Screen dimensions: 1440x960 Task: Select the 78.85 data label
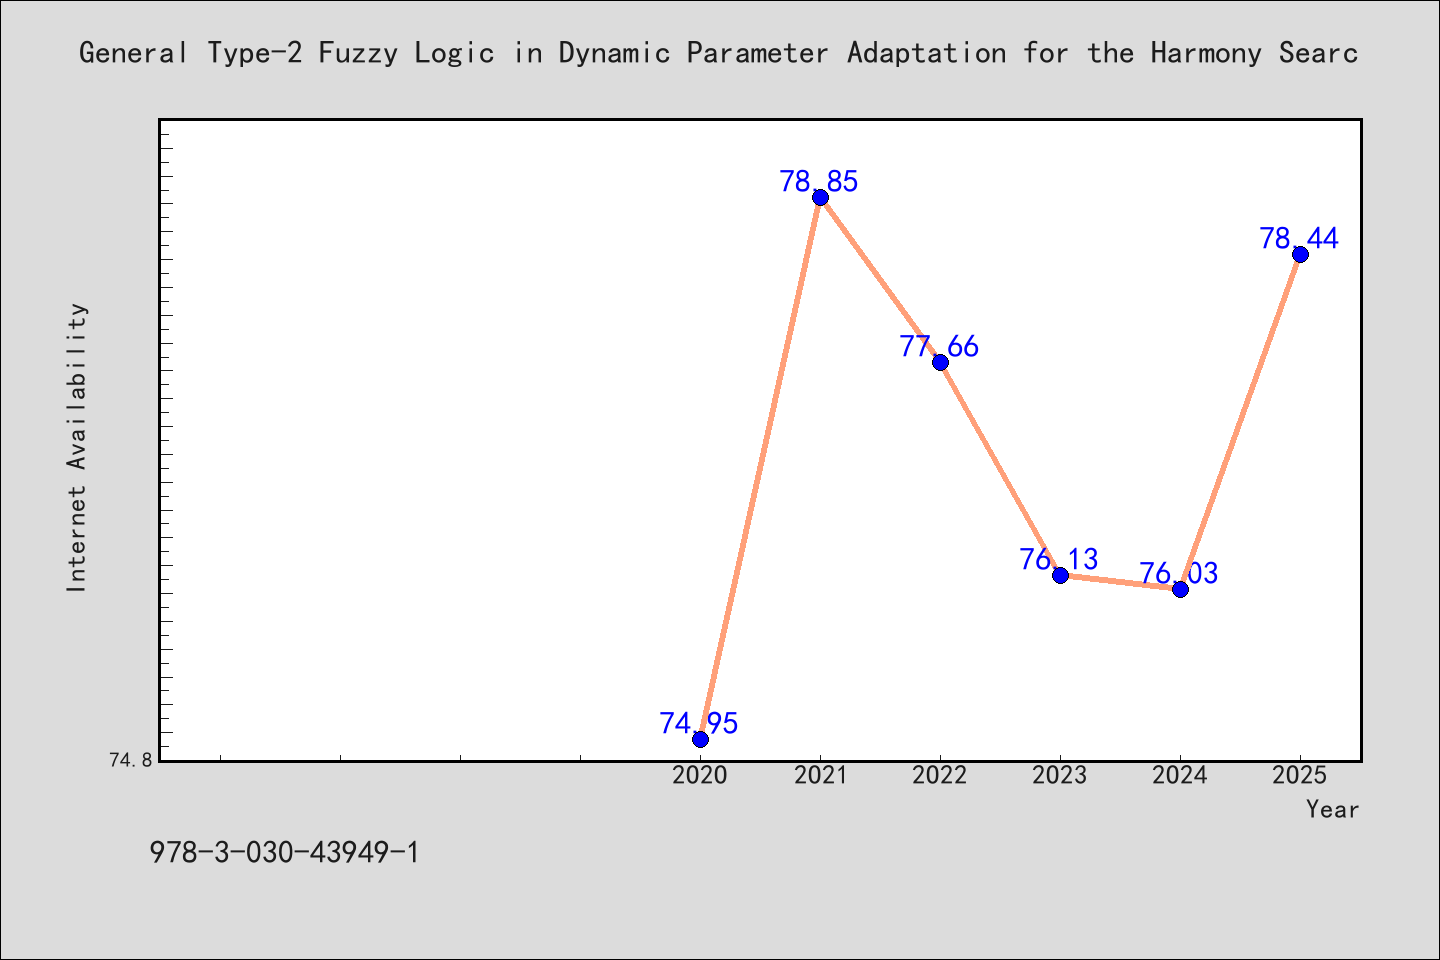point(819,181)
